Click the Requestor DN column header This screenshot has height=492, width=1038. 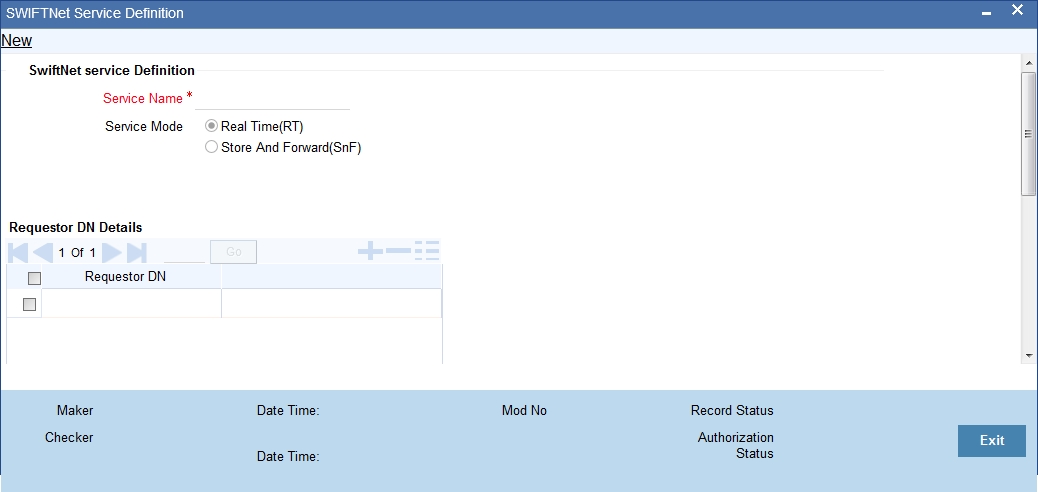click(125, 277)
